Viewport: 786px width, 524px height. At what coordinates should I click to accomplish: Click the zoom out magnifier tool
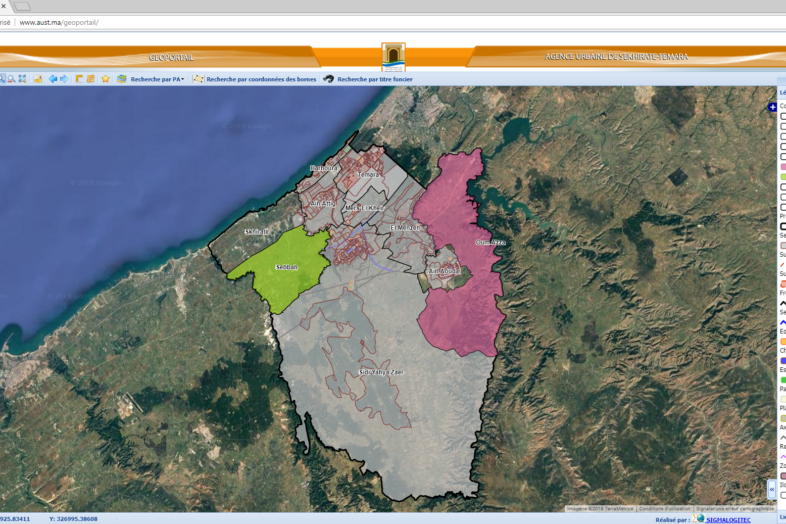pos(10,79)
